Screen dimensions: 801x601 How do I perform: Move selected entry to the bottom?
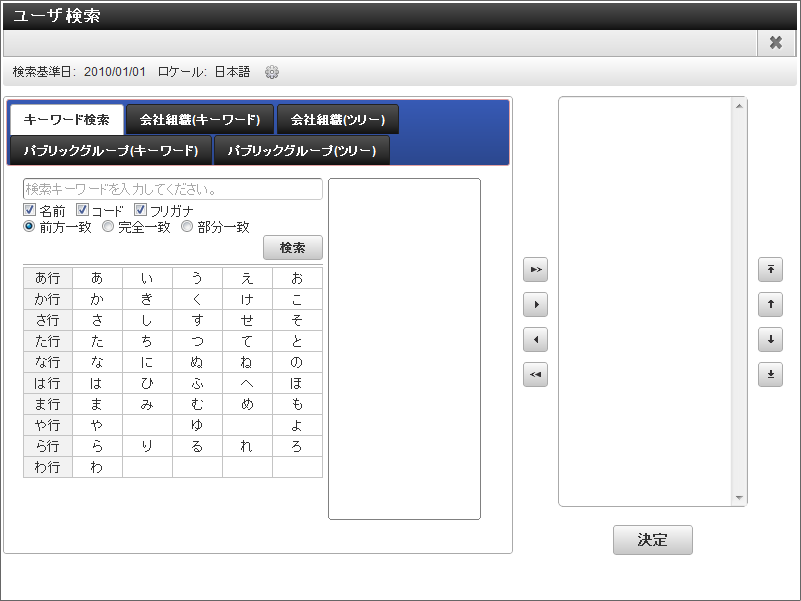coord(770,374)
